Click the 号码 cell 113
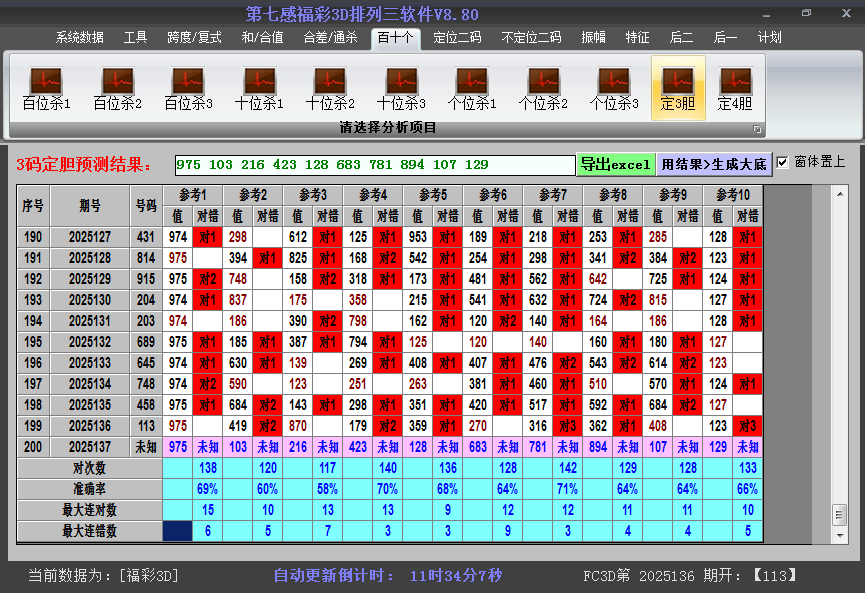 coord(146,426)
